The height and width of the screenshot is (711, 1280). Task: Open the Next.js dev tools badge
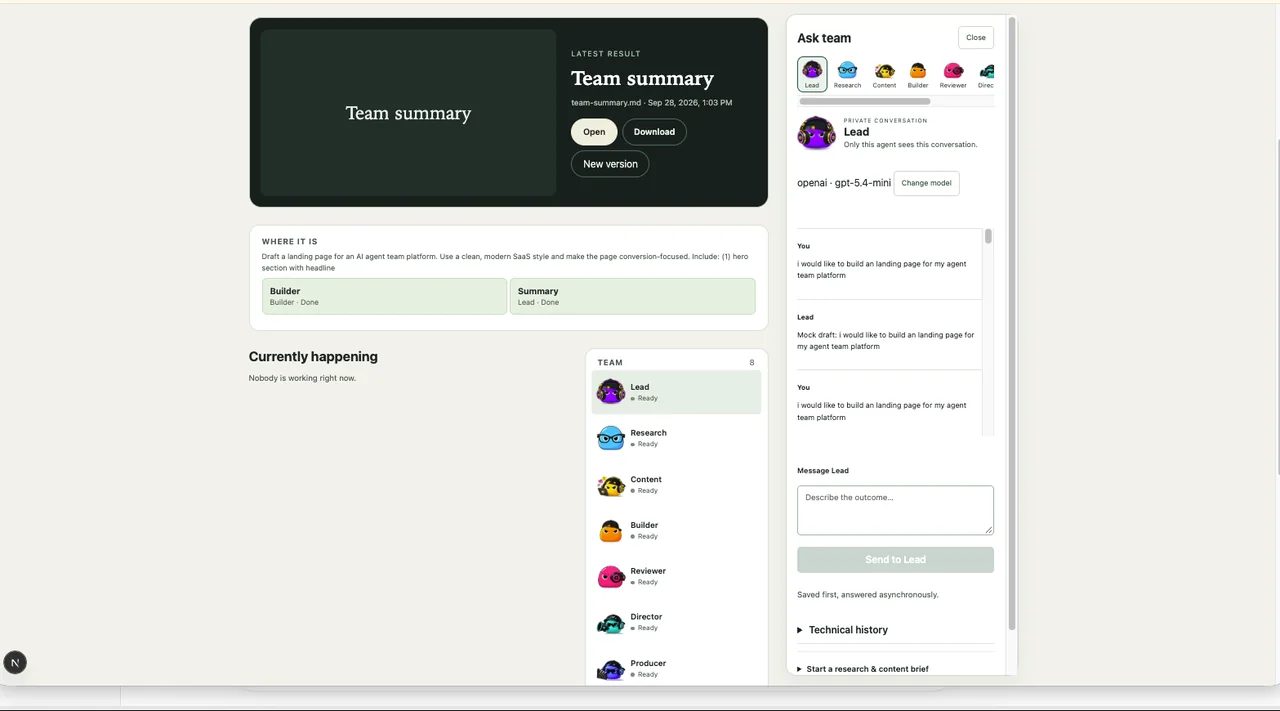click(15, 662)
